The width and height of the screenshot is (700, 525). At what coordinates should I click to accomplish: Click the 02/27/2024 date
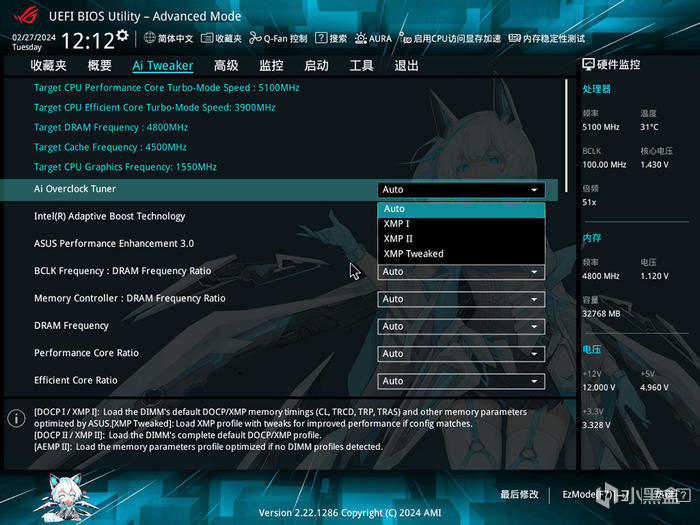click(x=34, y=38)
